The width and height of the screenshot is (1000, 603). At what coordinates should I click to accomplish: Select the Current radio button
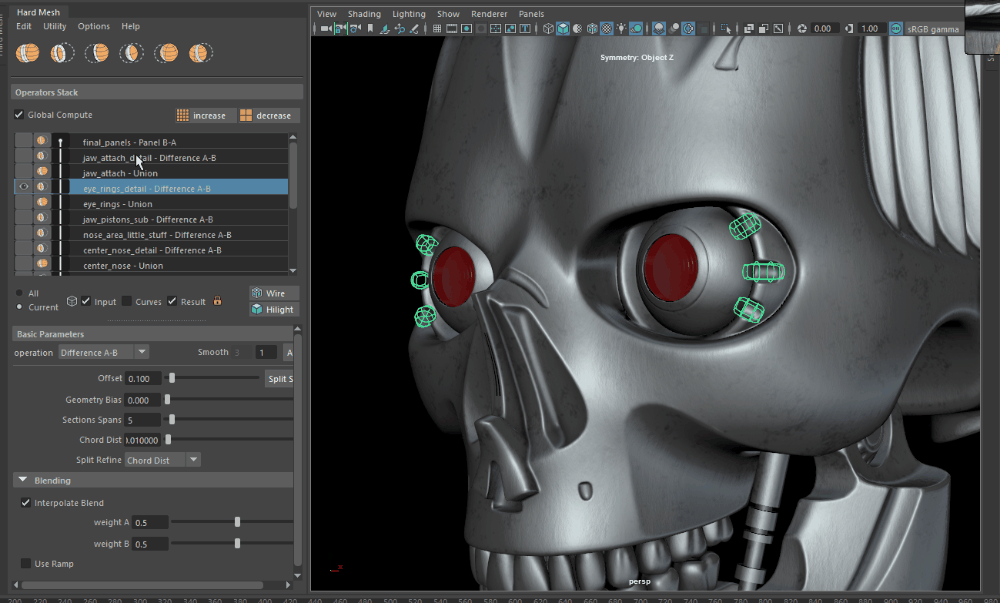(19, 307)
